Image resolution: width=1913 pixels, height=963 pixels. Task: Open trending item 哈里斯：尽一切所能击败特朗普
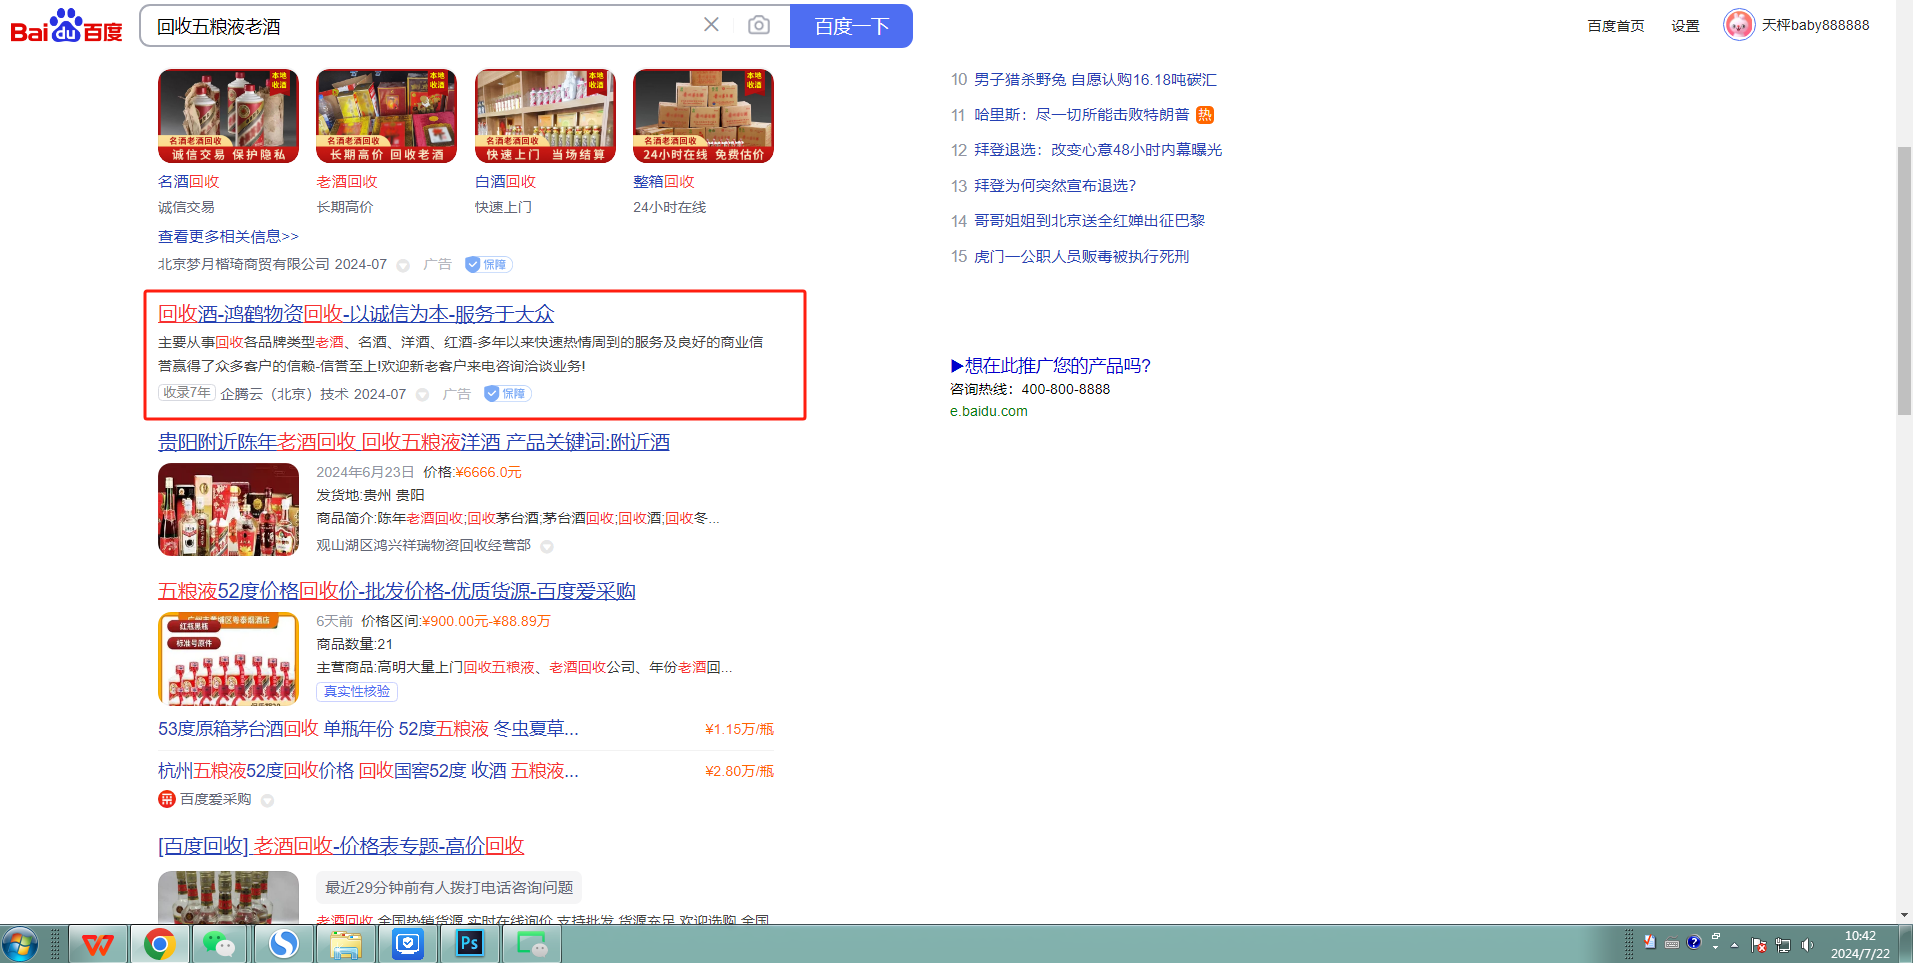click(1082, 115)
